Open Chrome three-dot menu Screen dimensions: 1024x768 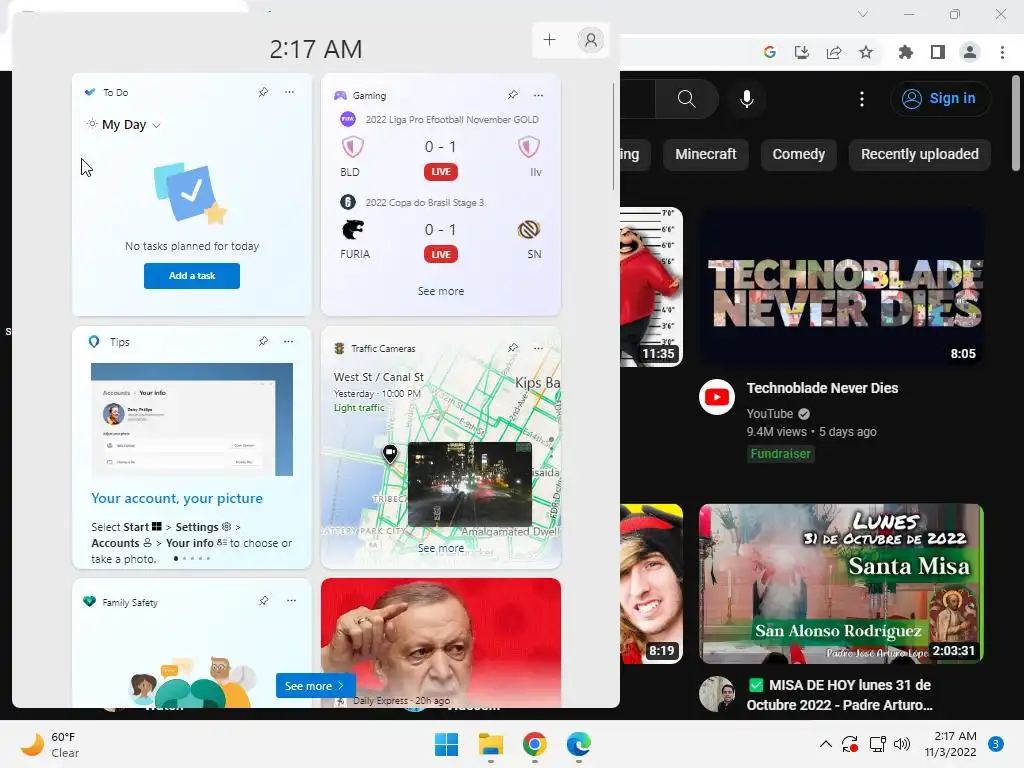point(1002,52)
